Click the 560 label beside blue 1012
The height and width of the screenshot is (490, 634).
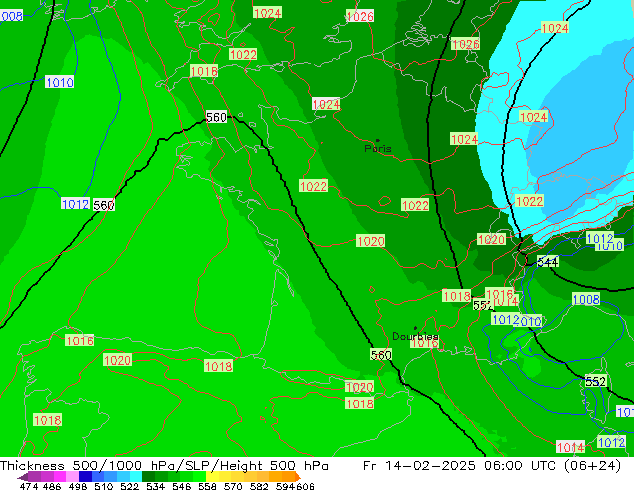[x=104, y=205]
